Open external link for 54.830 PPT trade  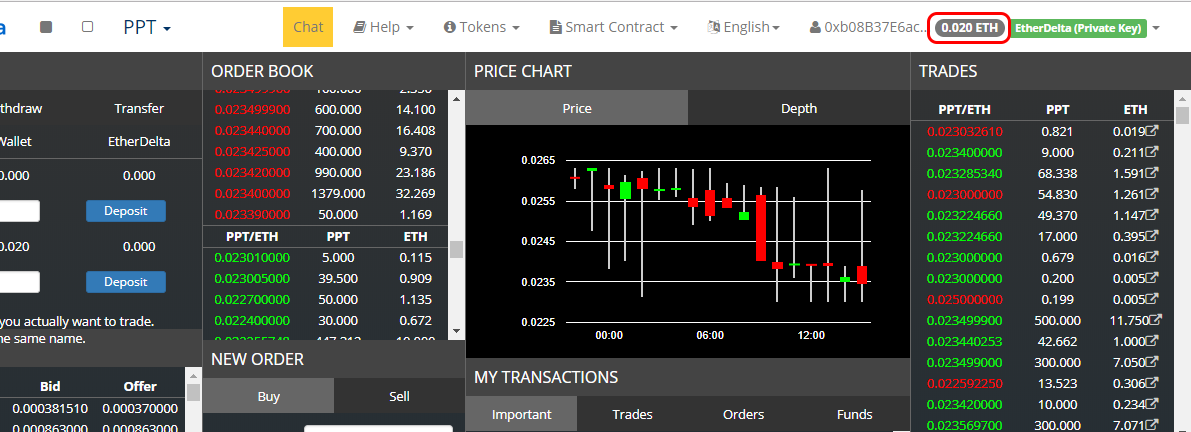[1152, 194]
